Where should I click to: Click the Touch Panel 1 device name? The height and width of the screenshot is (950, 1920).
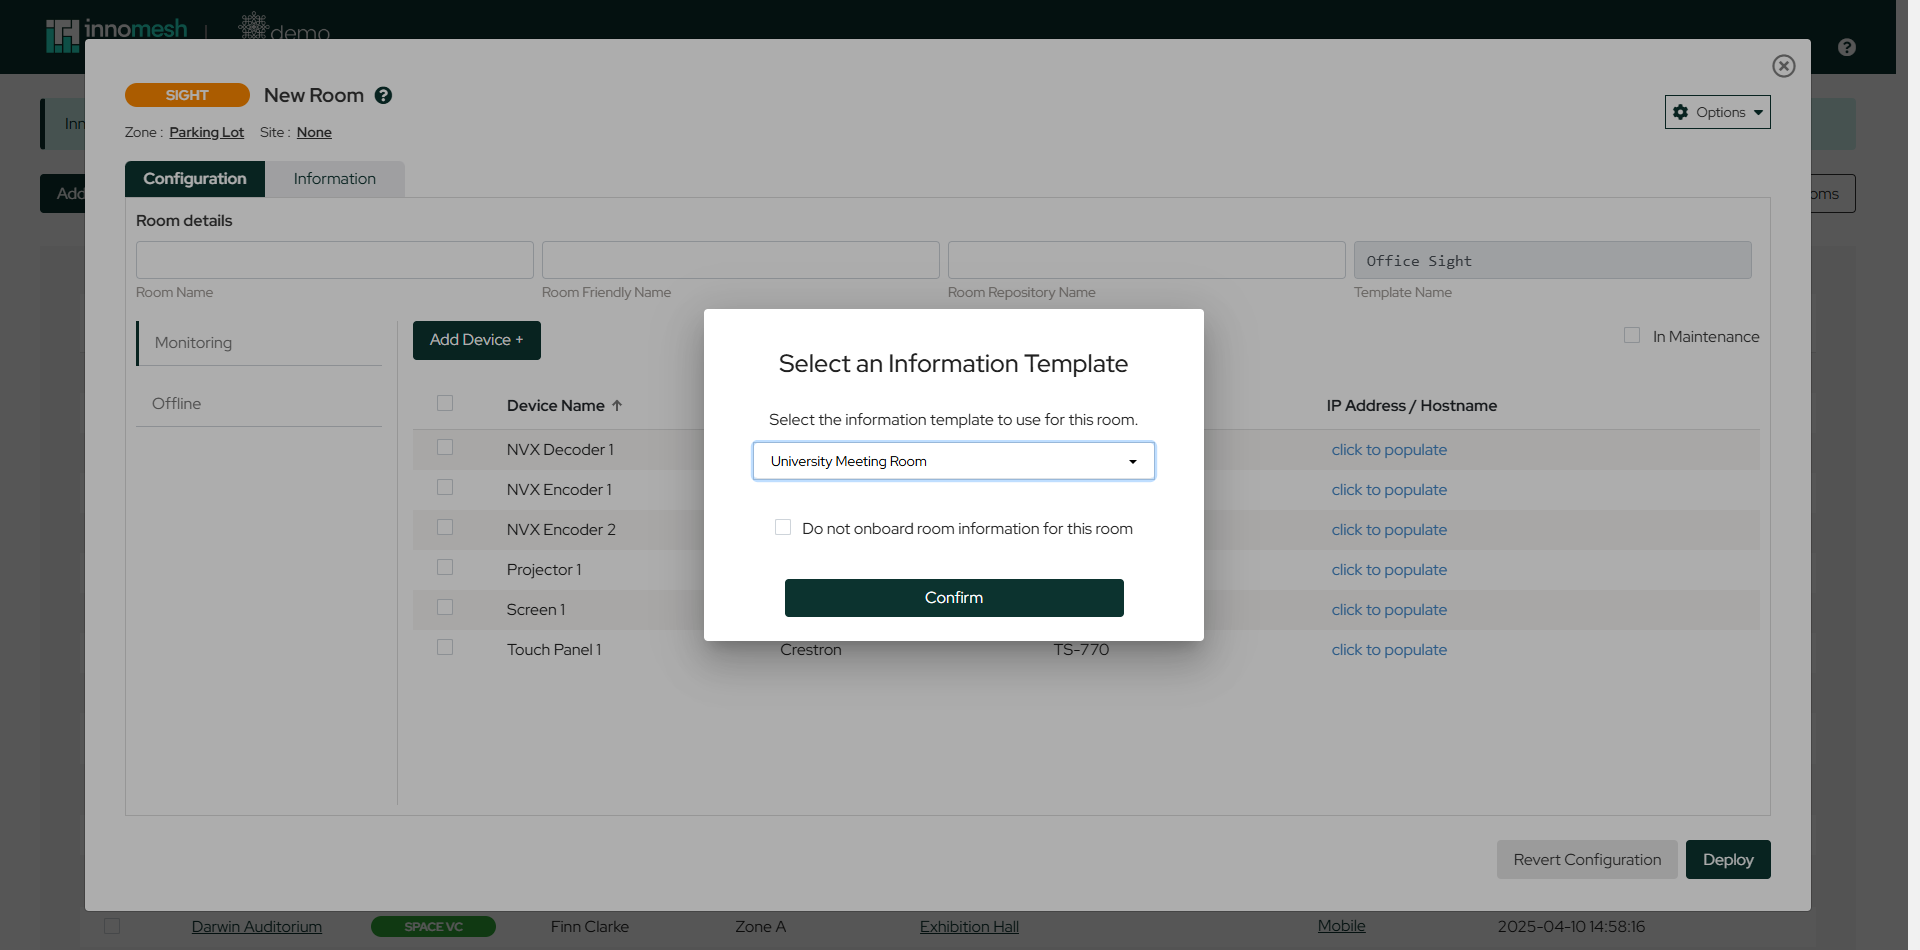pos(554,650)
